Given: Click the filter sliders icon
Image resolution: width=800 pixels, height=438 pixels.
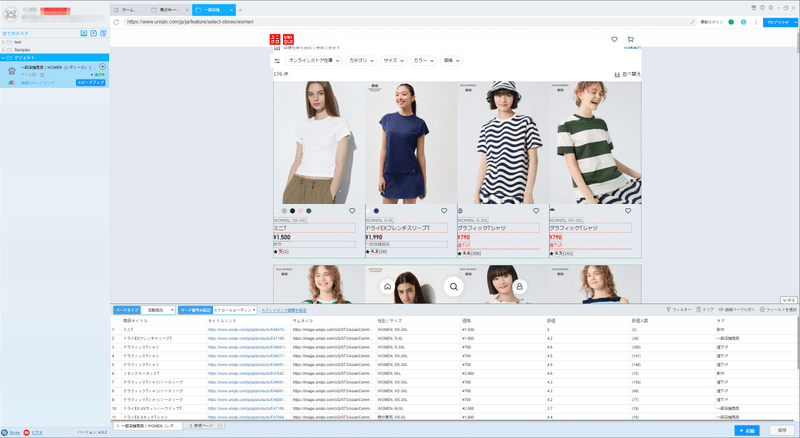Looking at the screenshot, I should (x=277, y=61).
